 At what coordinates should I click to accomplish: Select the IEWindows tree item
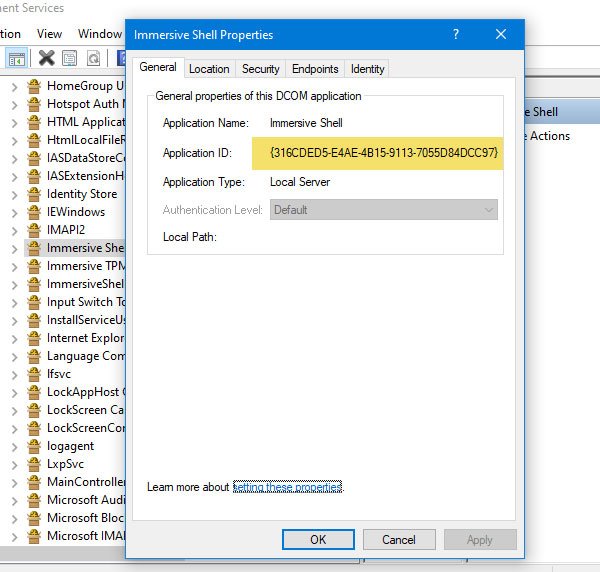coord(76,212)
